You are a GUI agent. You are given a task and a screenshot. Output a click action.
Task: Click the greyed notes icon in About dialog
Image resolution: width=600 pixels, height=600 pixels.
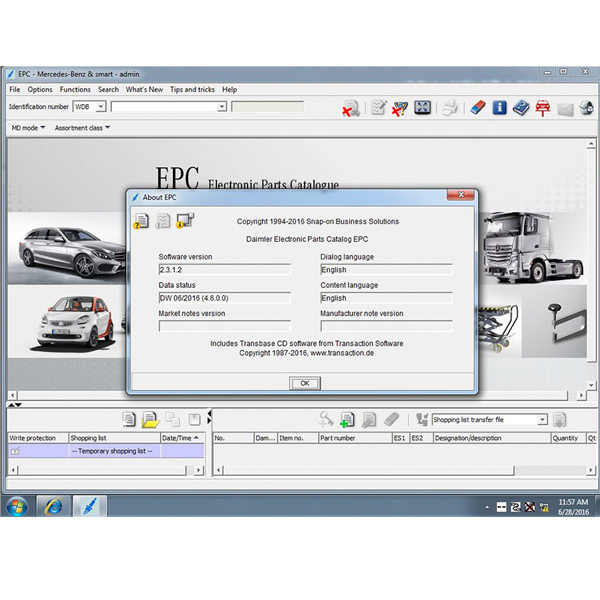pyautogui.click(x=163, y=221)
